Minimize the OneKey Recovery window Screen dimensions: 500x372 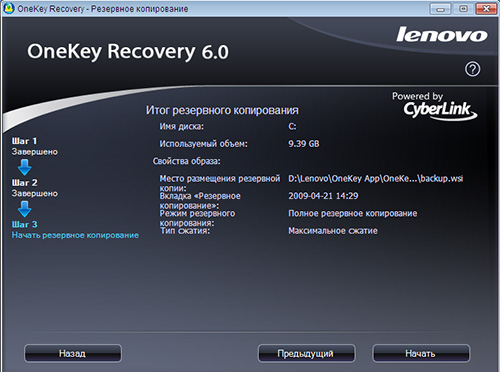[440, 9]
